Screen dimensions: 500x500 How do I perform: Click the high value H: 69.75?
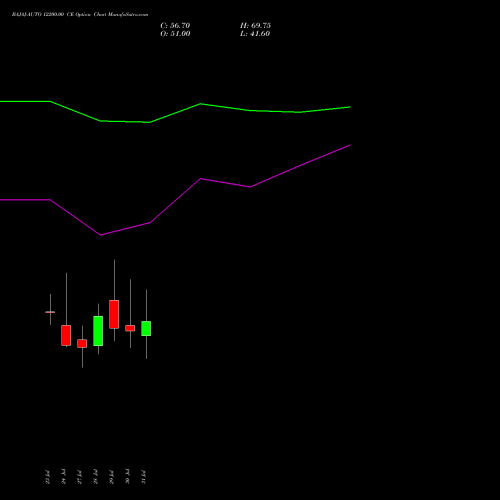point(255,26)
